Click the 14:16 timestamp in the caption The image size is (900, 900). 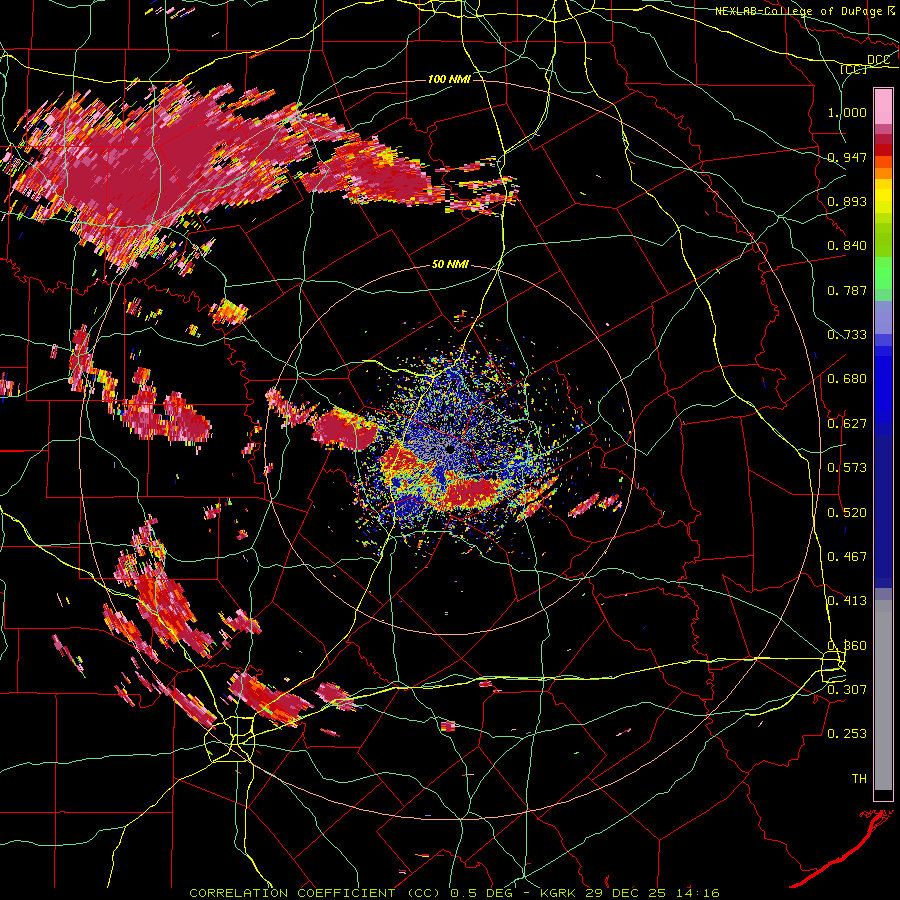tap(696, 893)
